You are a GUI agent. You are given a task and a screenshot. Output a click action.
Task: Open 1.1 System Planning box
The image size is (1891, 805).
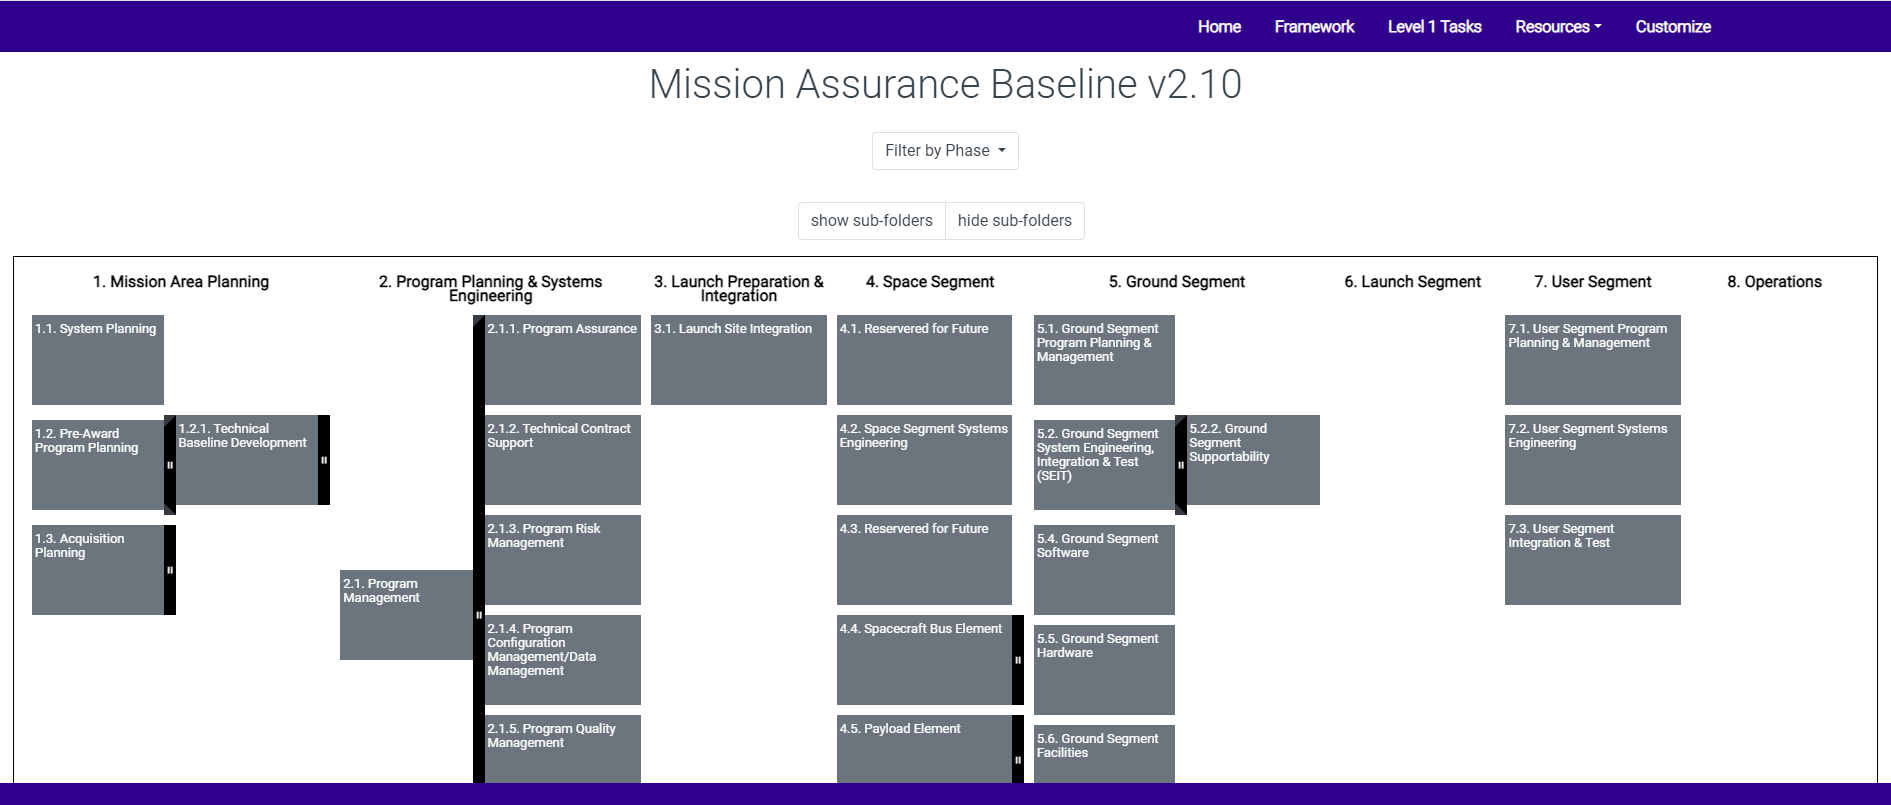coord(98,360)
